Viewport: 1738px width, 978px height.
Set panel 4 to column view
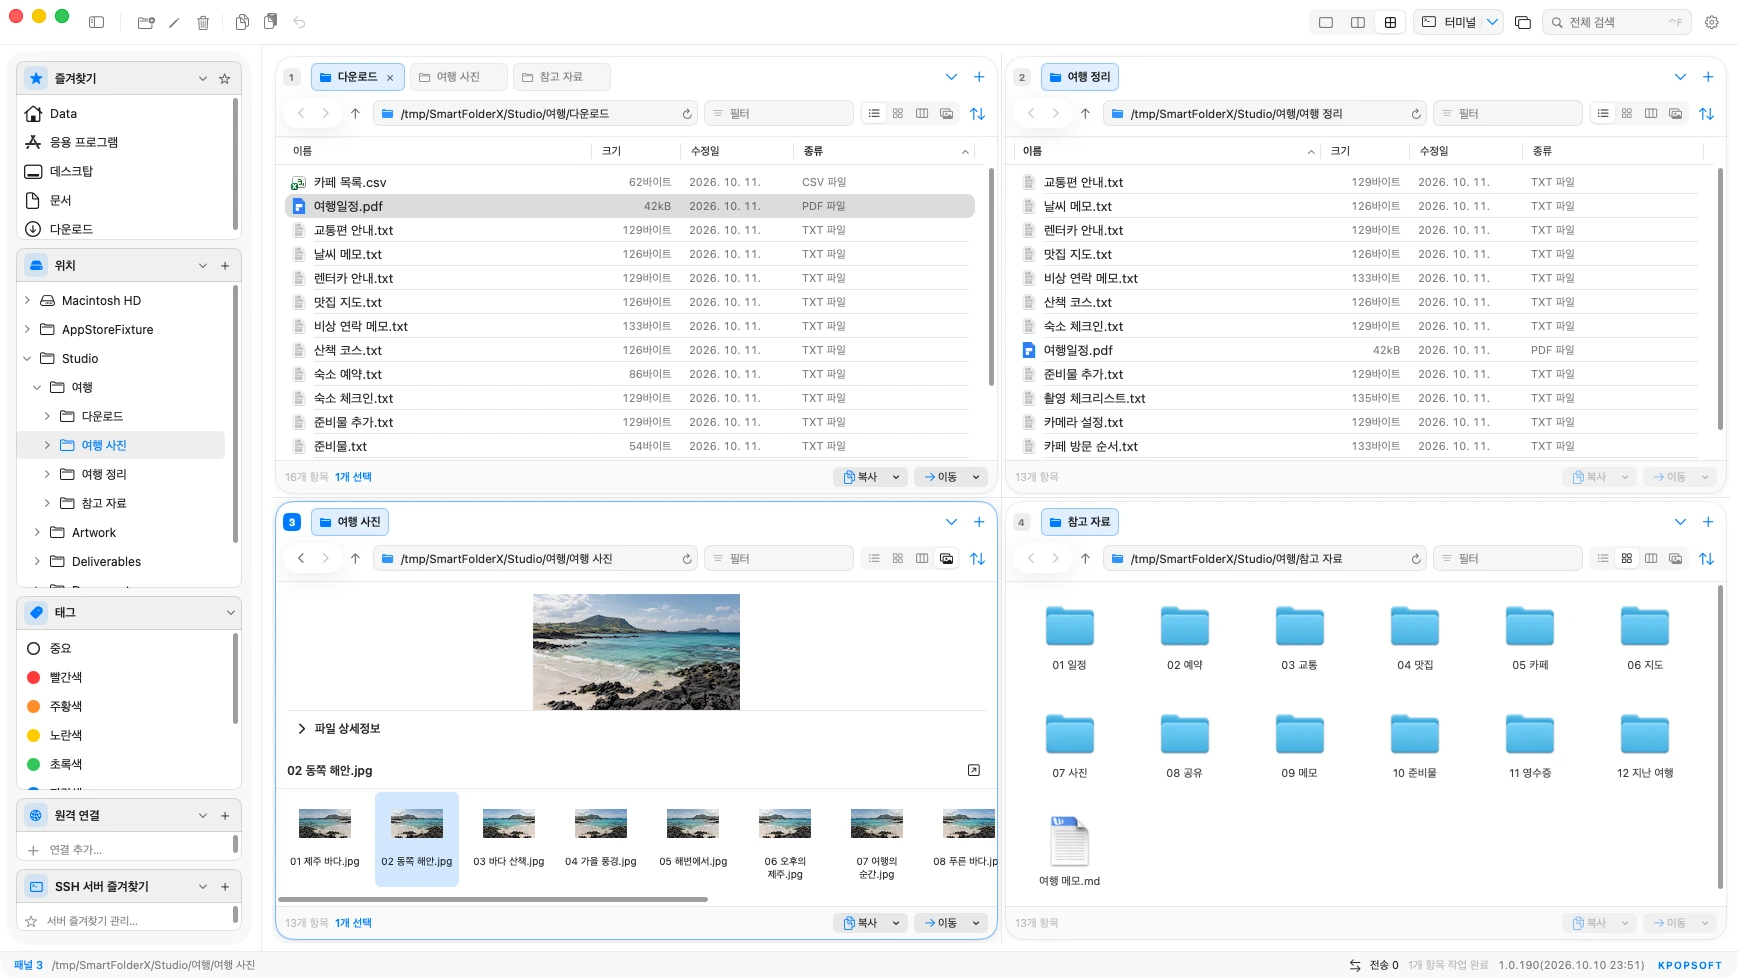pyautogui.click(x=1651, y=559)
